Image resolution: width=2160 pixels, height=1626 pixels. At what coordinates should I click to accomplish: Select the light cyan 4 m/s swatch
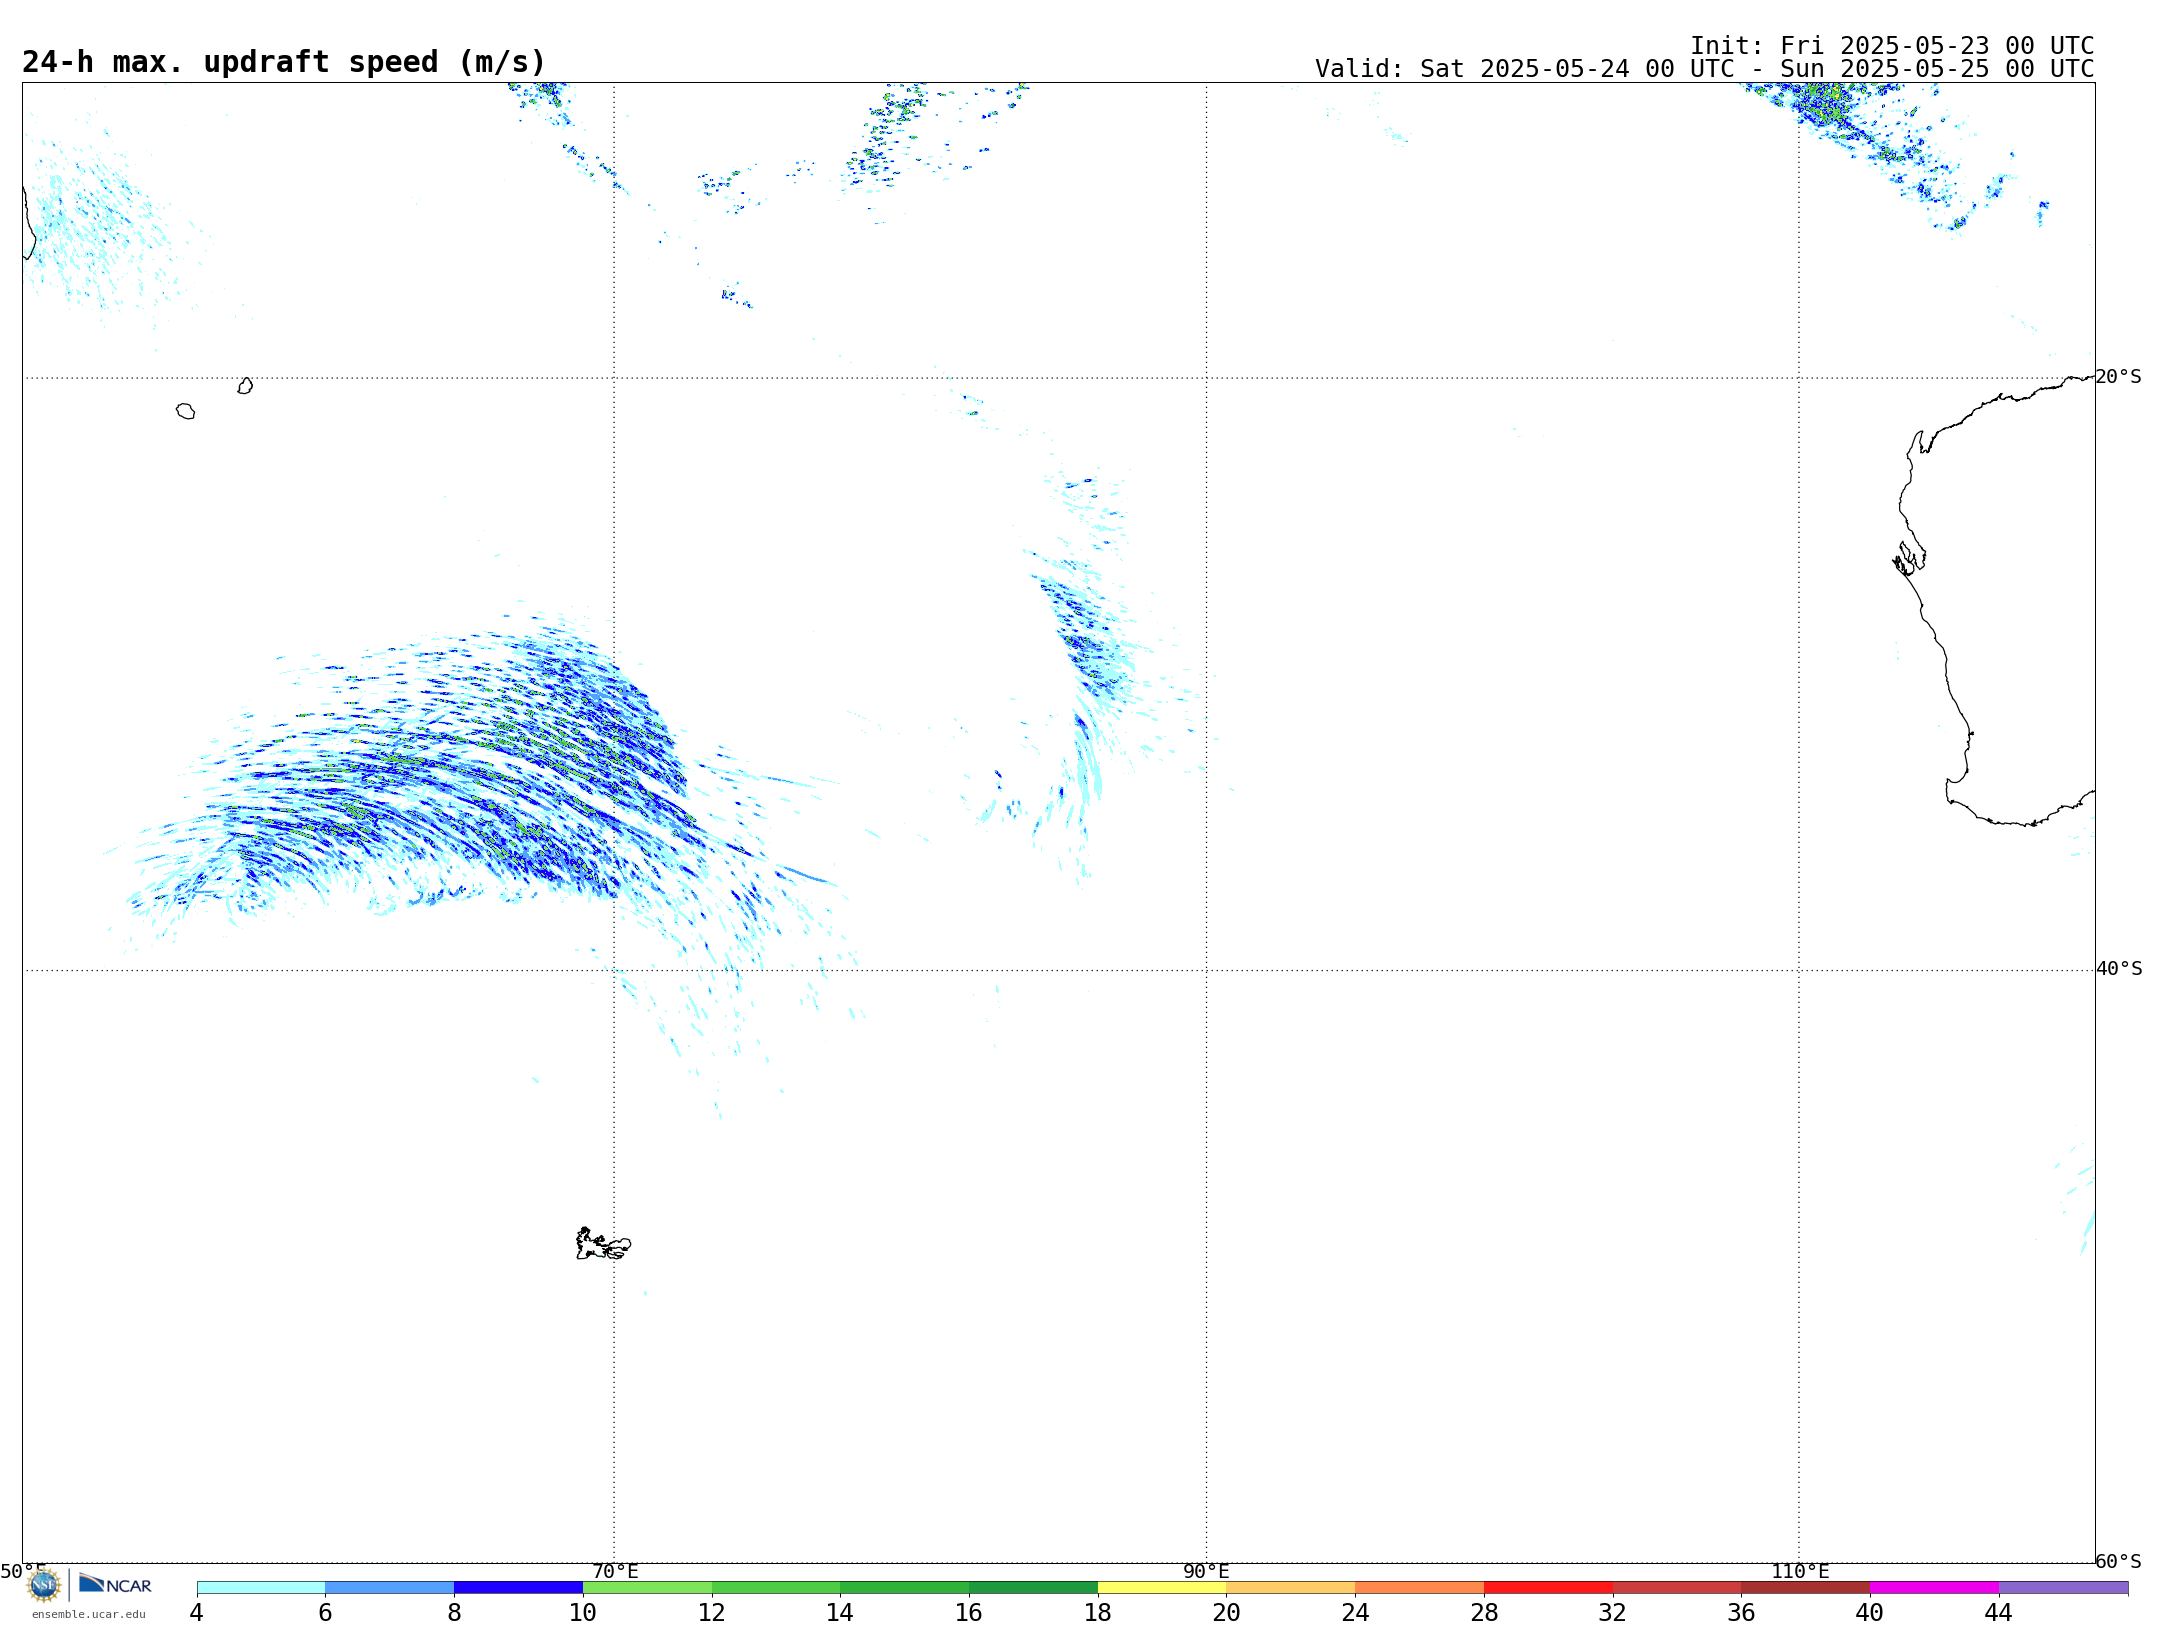tap(261, 1588)
